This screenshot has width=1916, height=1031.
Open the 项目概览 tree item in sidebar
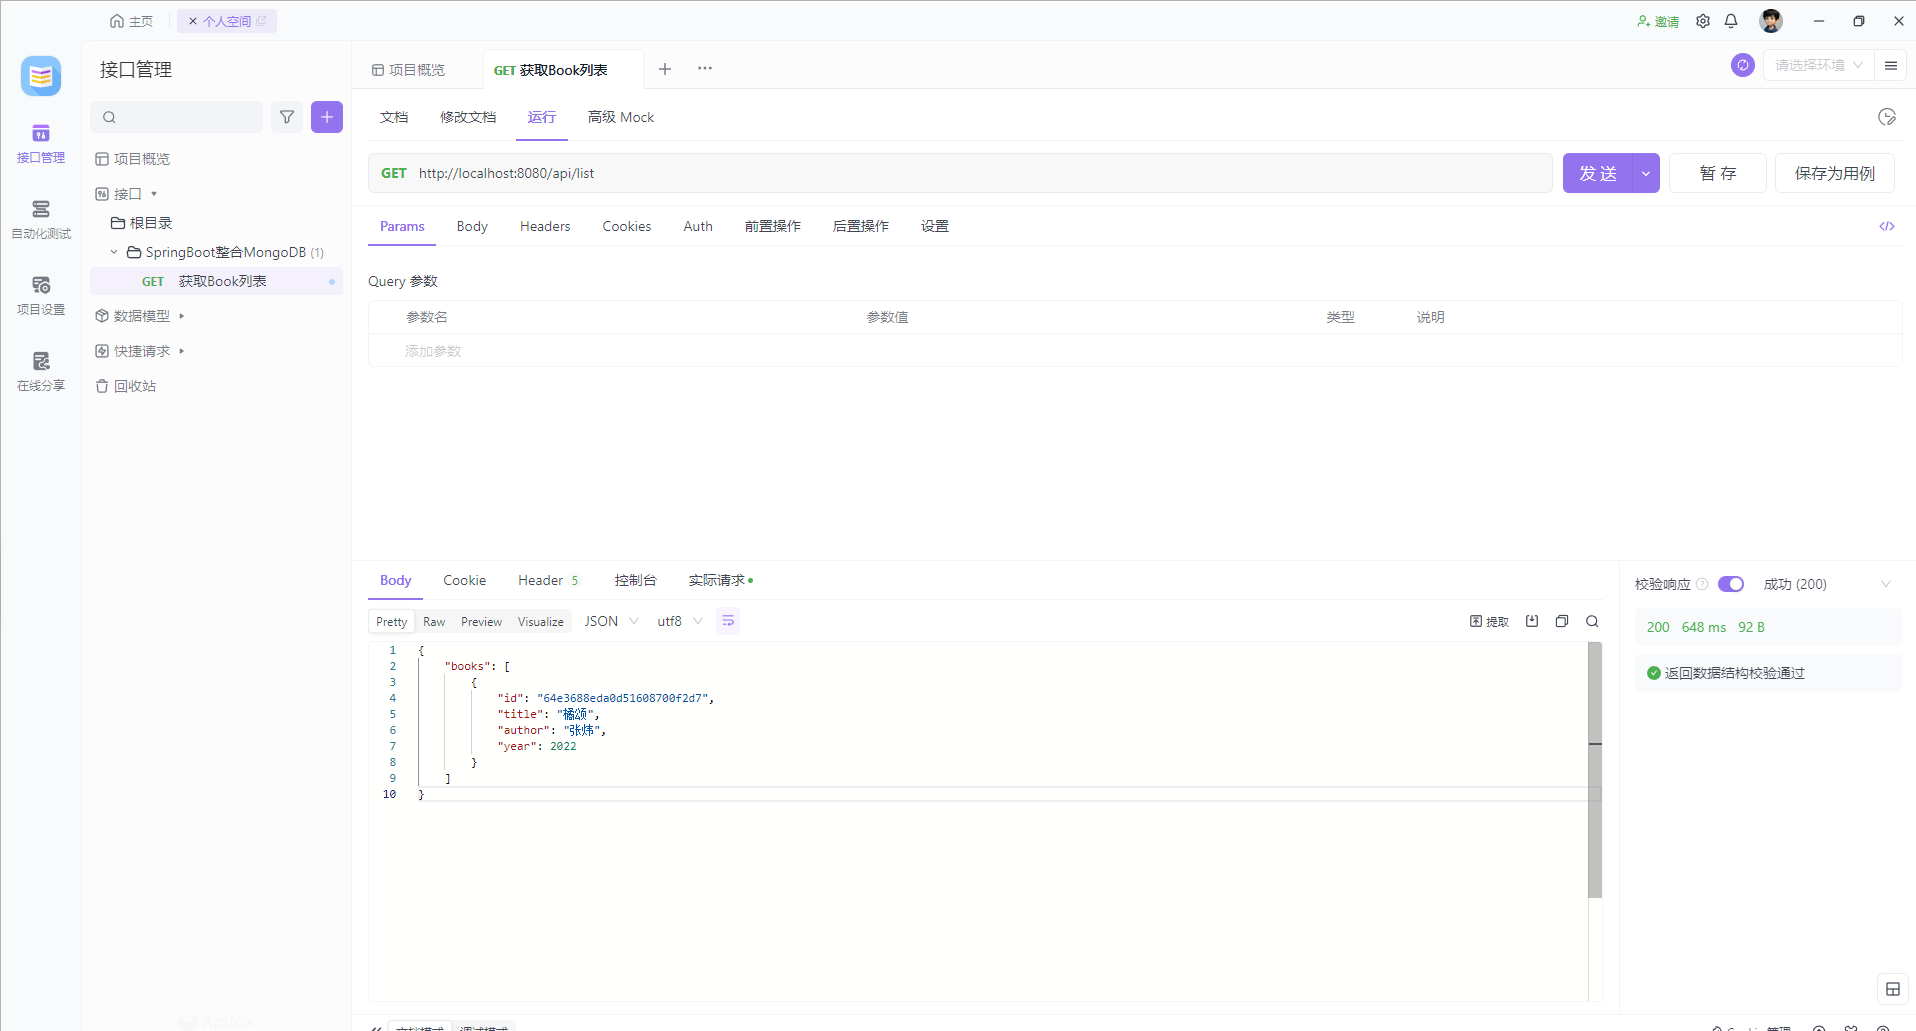click(133, 159)
